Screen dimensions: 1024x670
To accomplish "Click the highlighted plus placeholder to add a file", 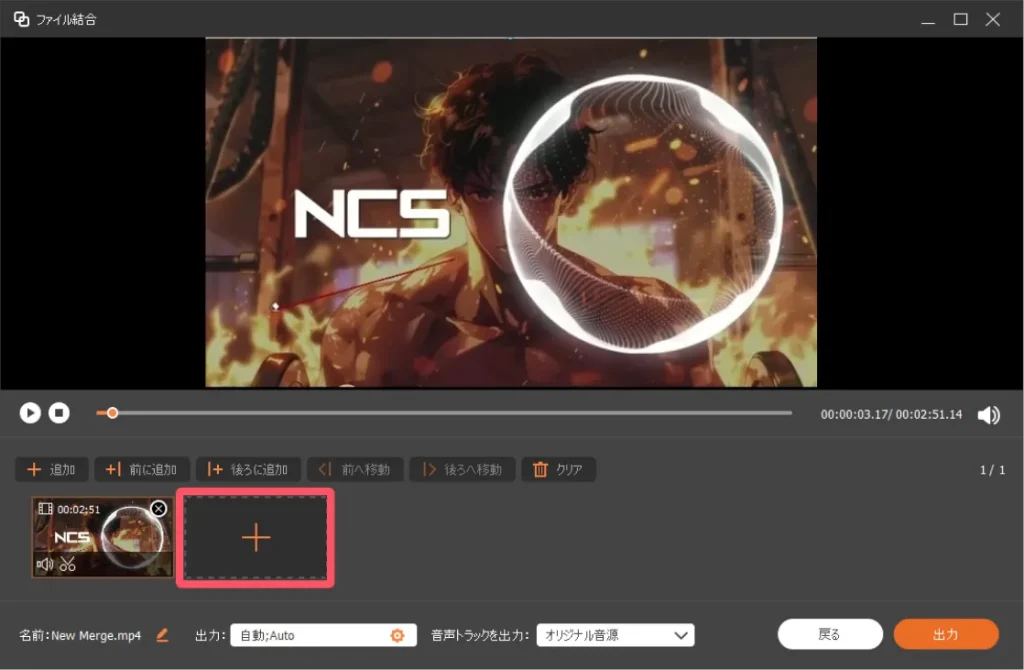I will (x=256, y=538).
